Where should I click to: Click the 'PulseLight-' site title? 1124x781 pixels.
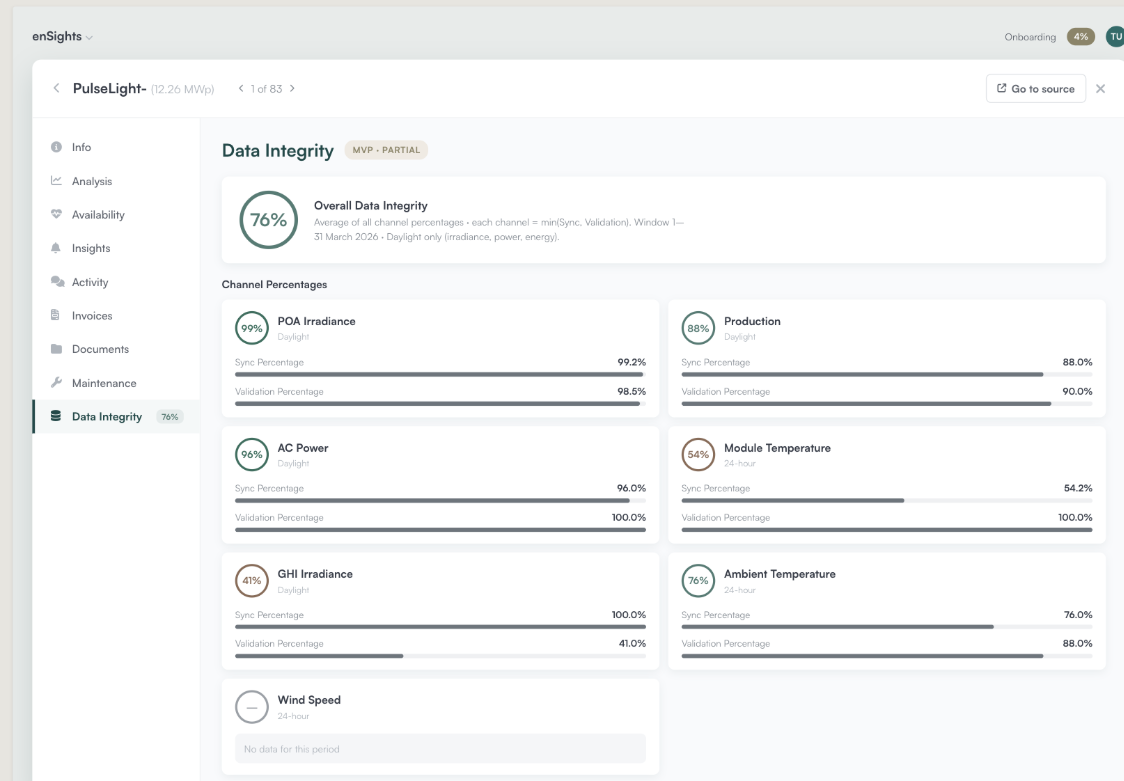tap(109, 88)
